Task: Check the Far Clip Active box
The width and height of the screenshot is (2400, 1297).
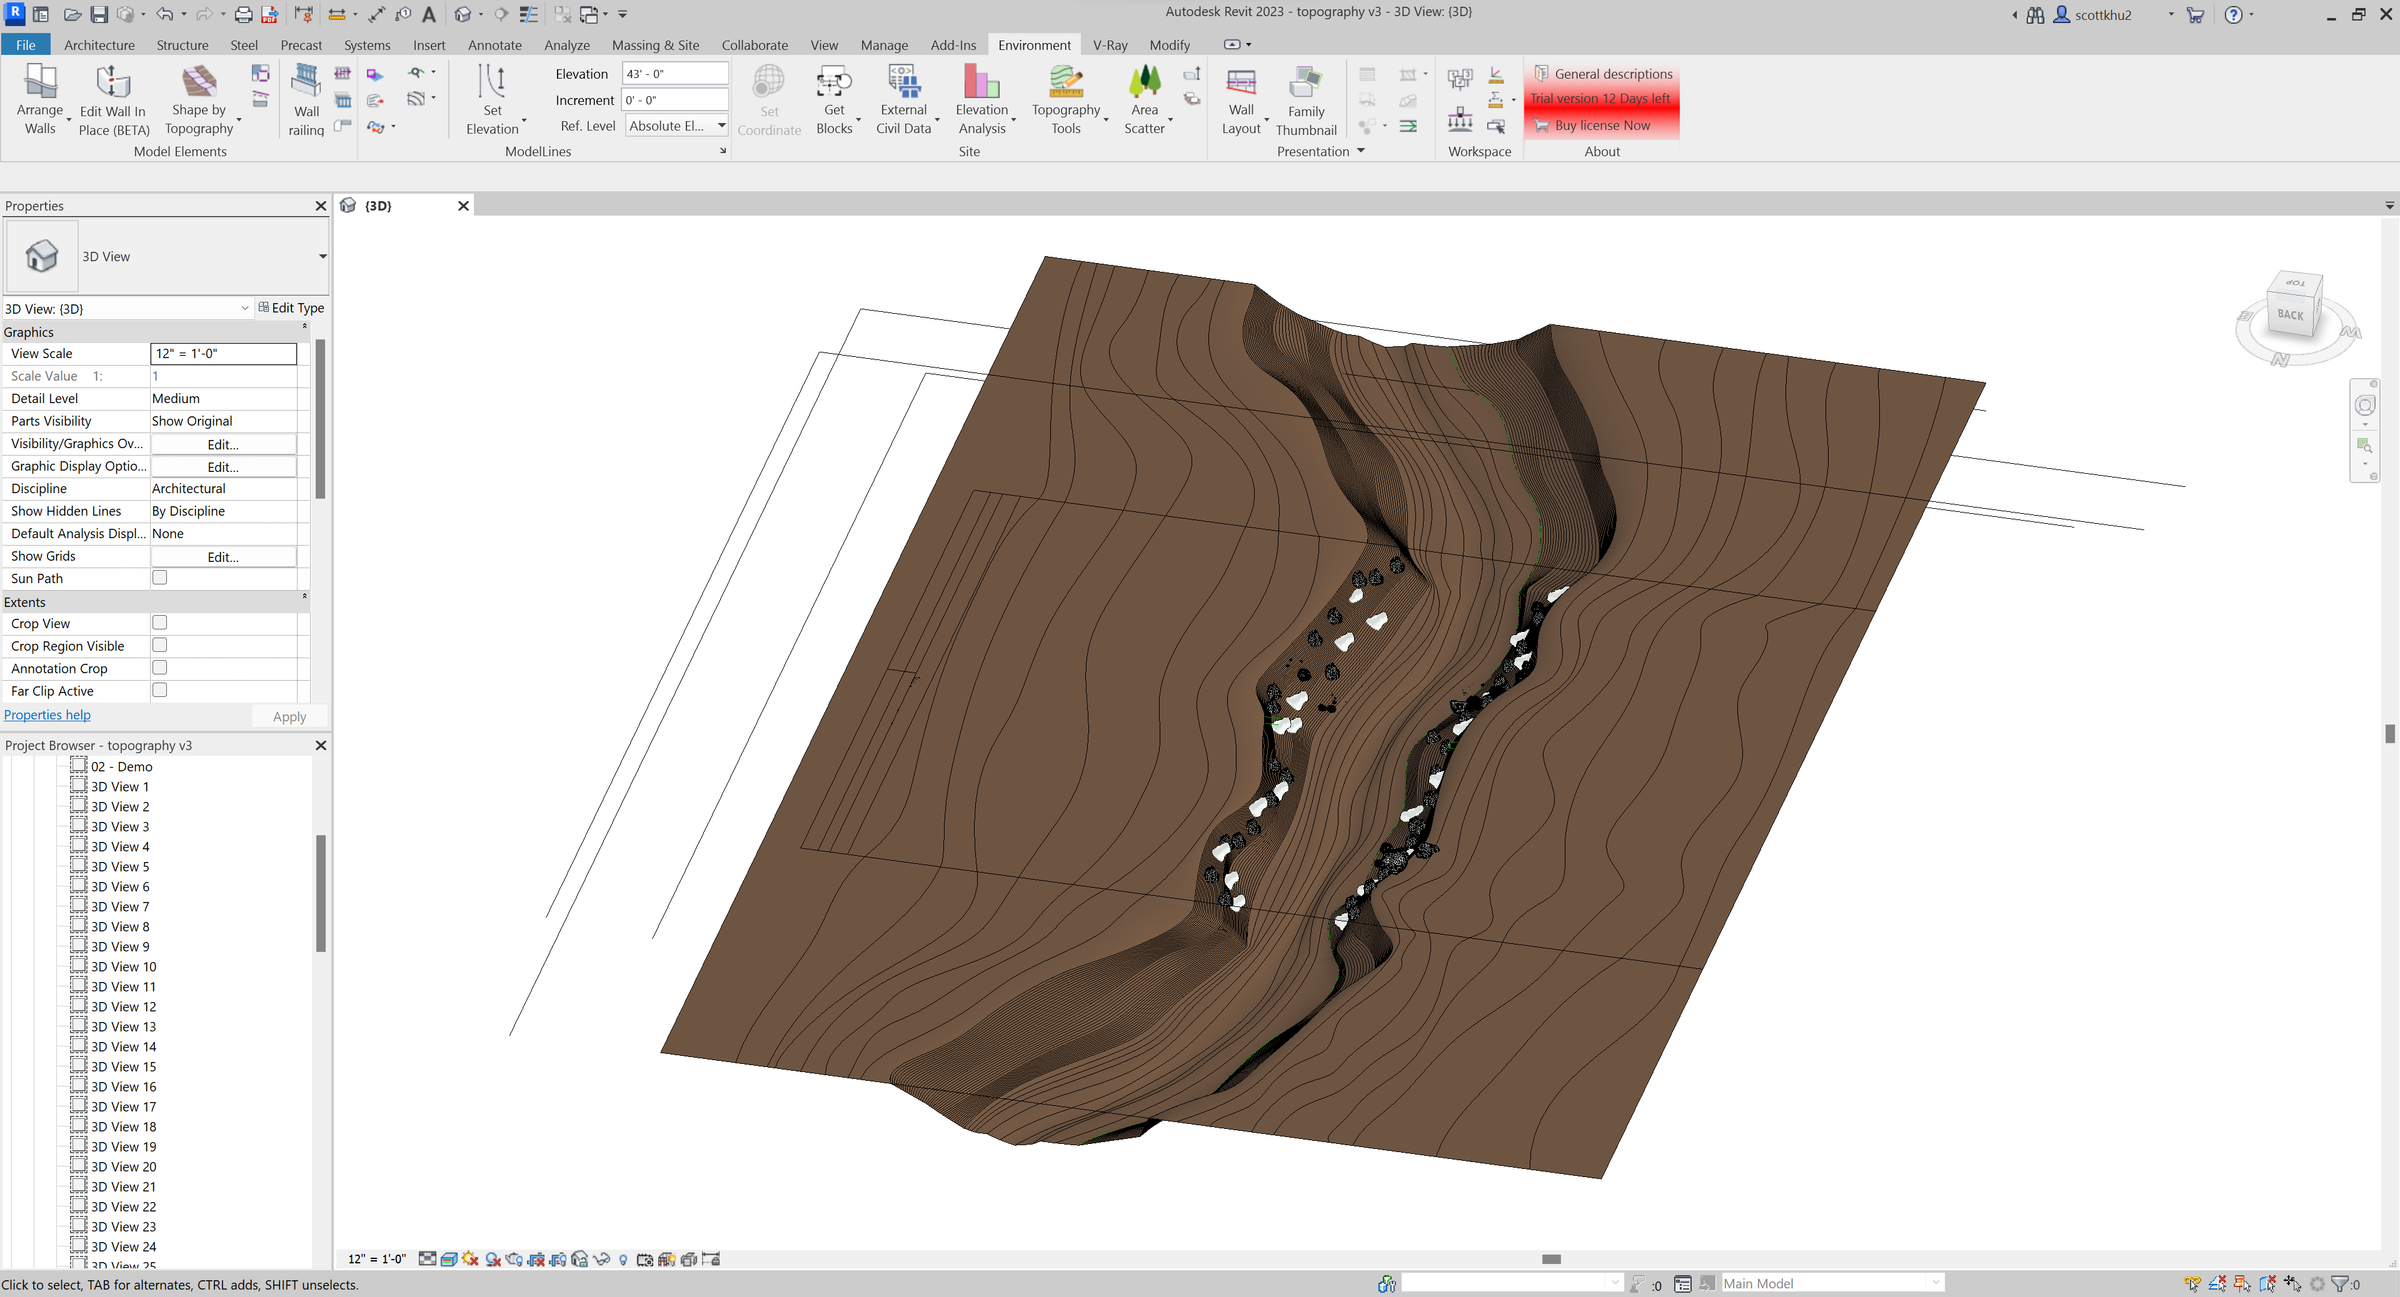Action: click(159, 690)
